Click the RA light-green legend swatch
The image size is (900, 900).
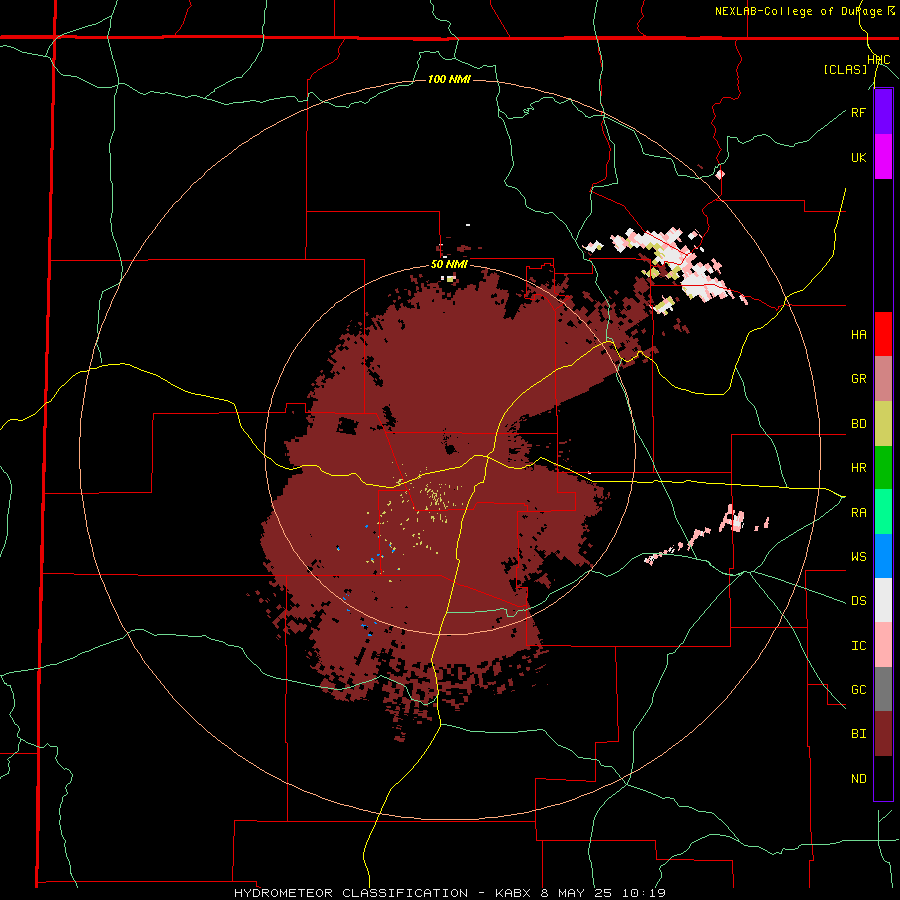coord(883,512)
